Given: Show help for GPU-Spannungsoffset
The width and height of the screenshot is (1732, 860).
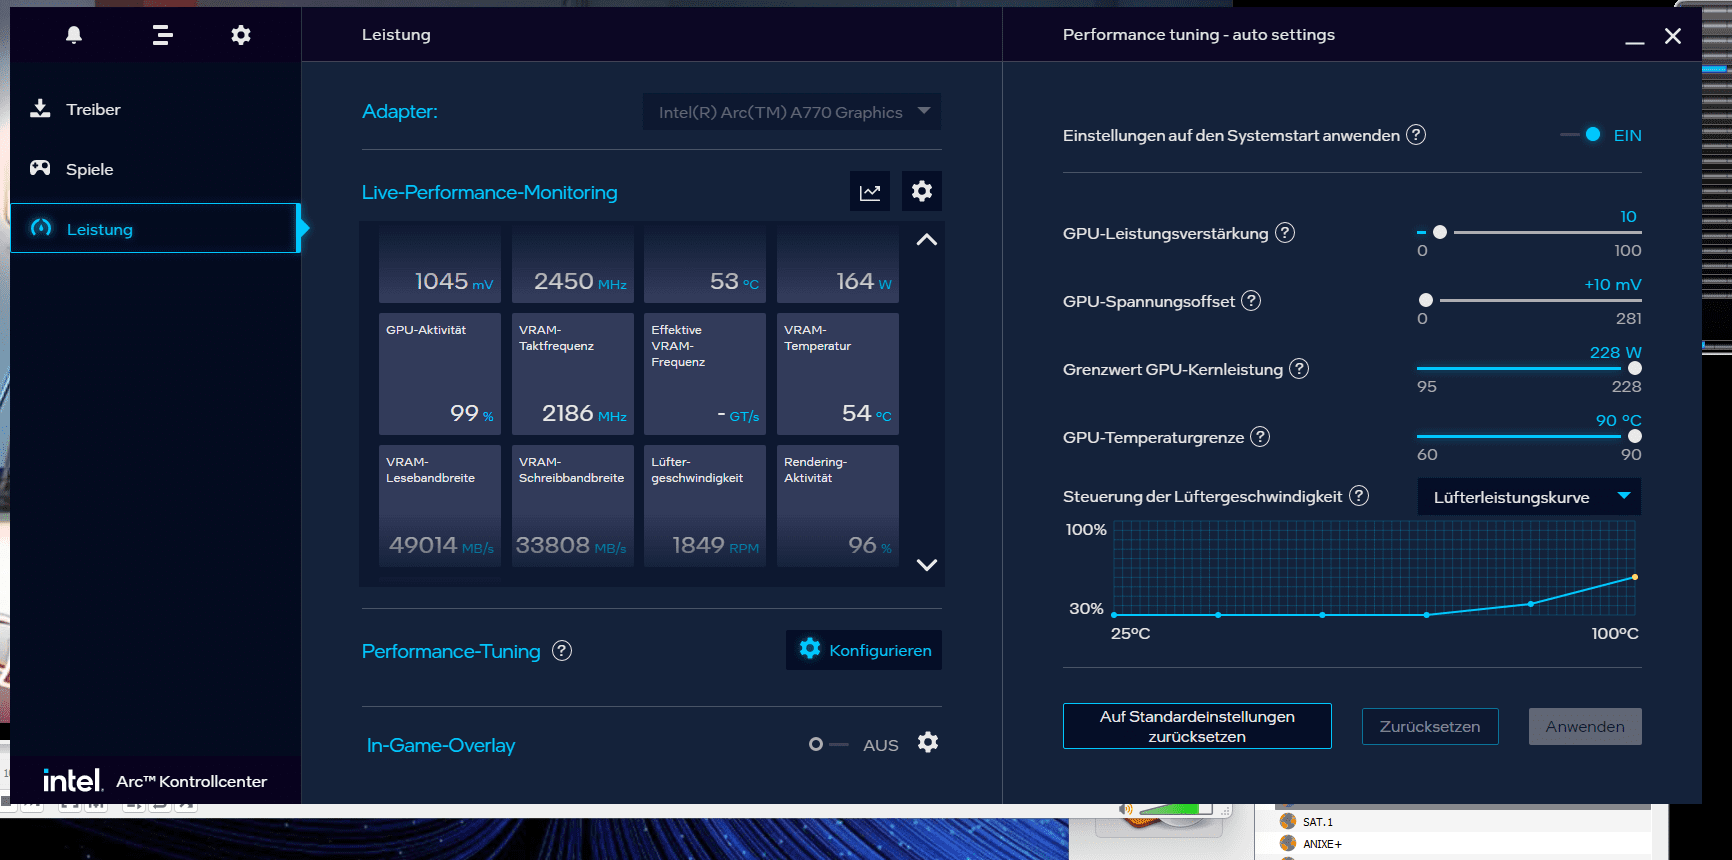Looking at the screenshot, I should (1251, 300).
